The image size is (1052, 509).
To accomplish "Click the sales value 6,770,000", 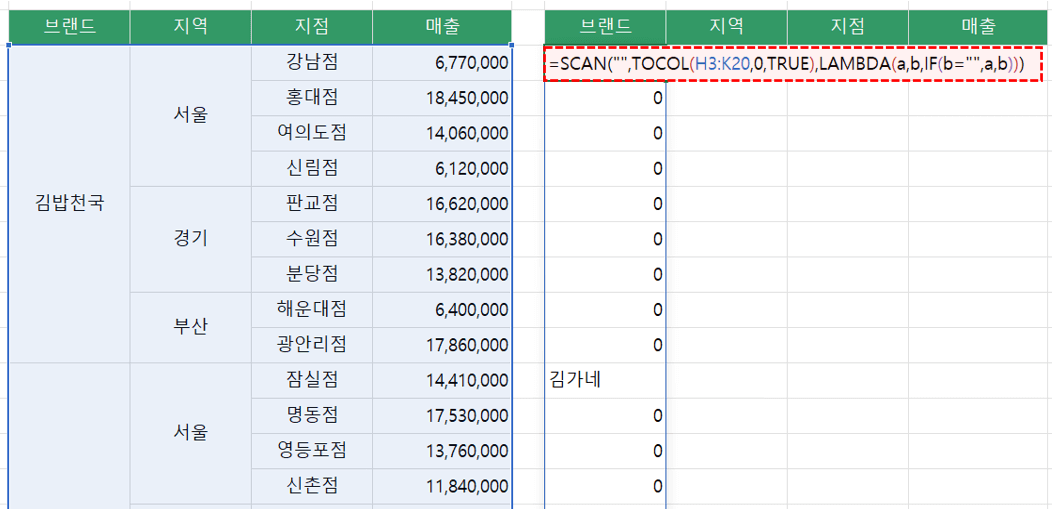I will coord(442,63).
